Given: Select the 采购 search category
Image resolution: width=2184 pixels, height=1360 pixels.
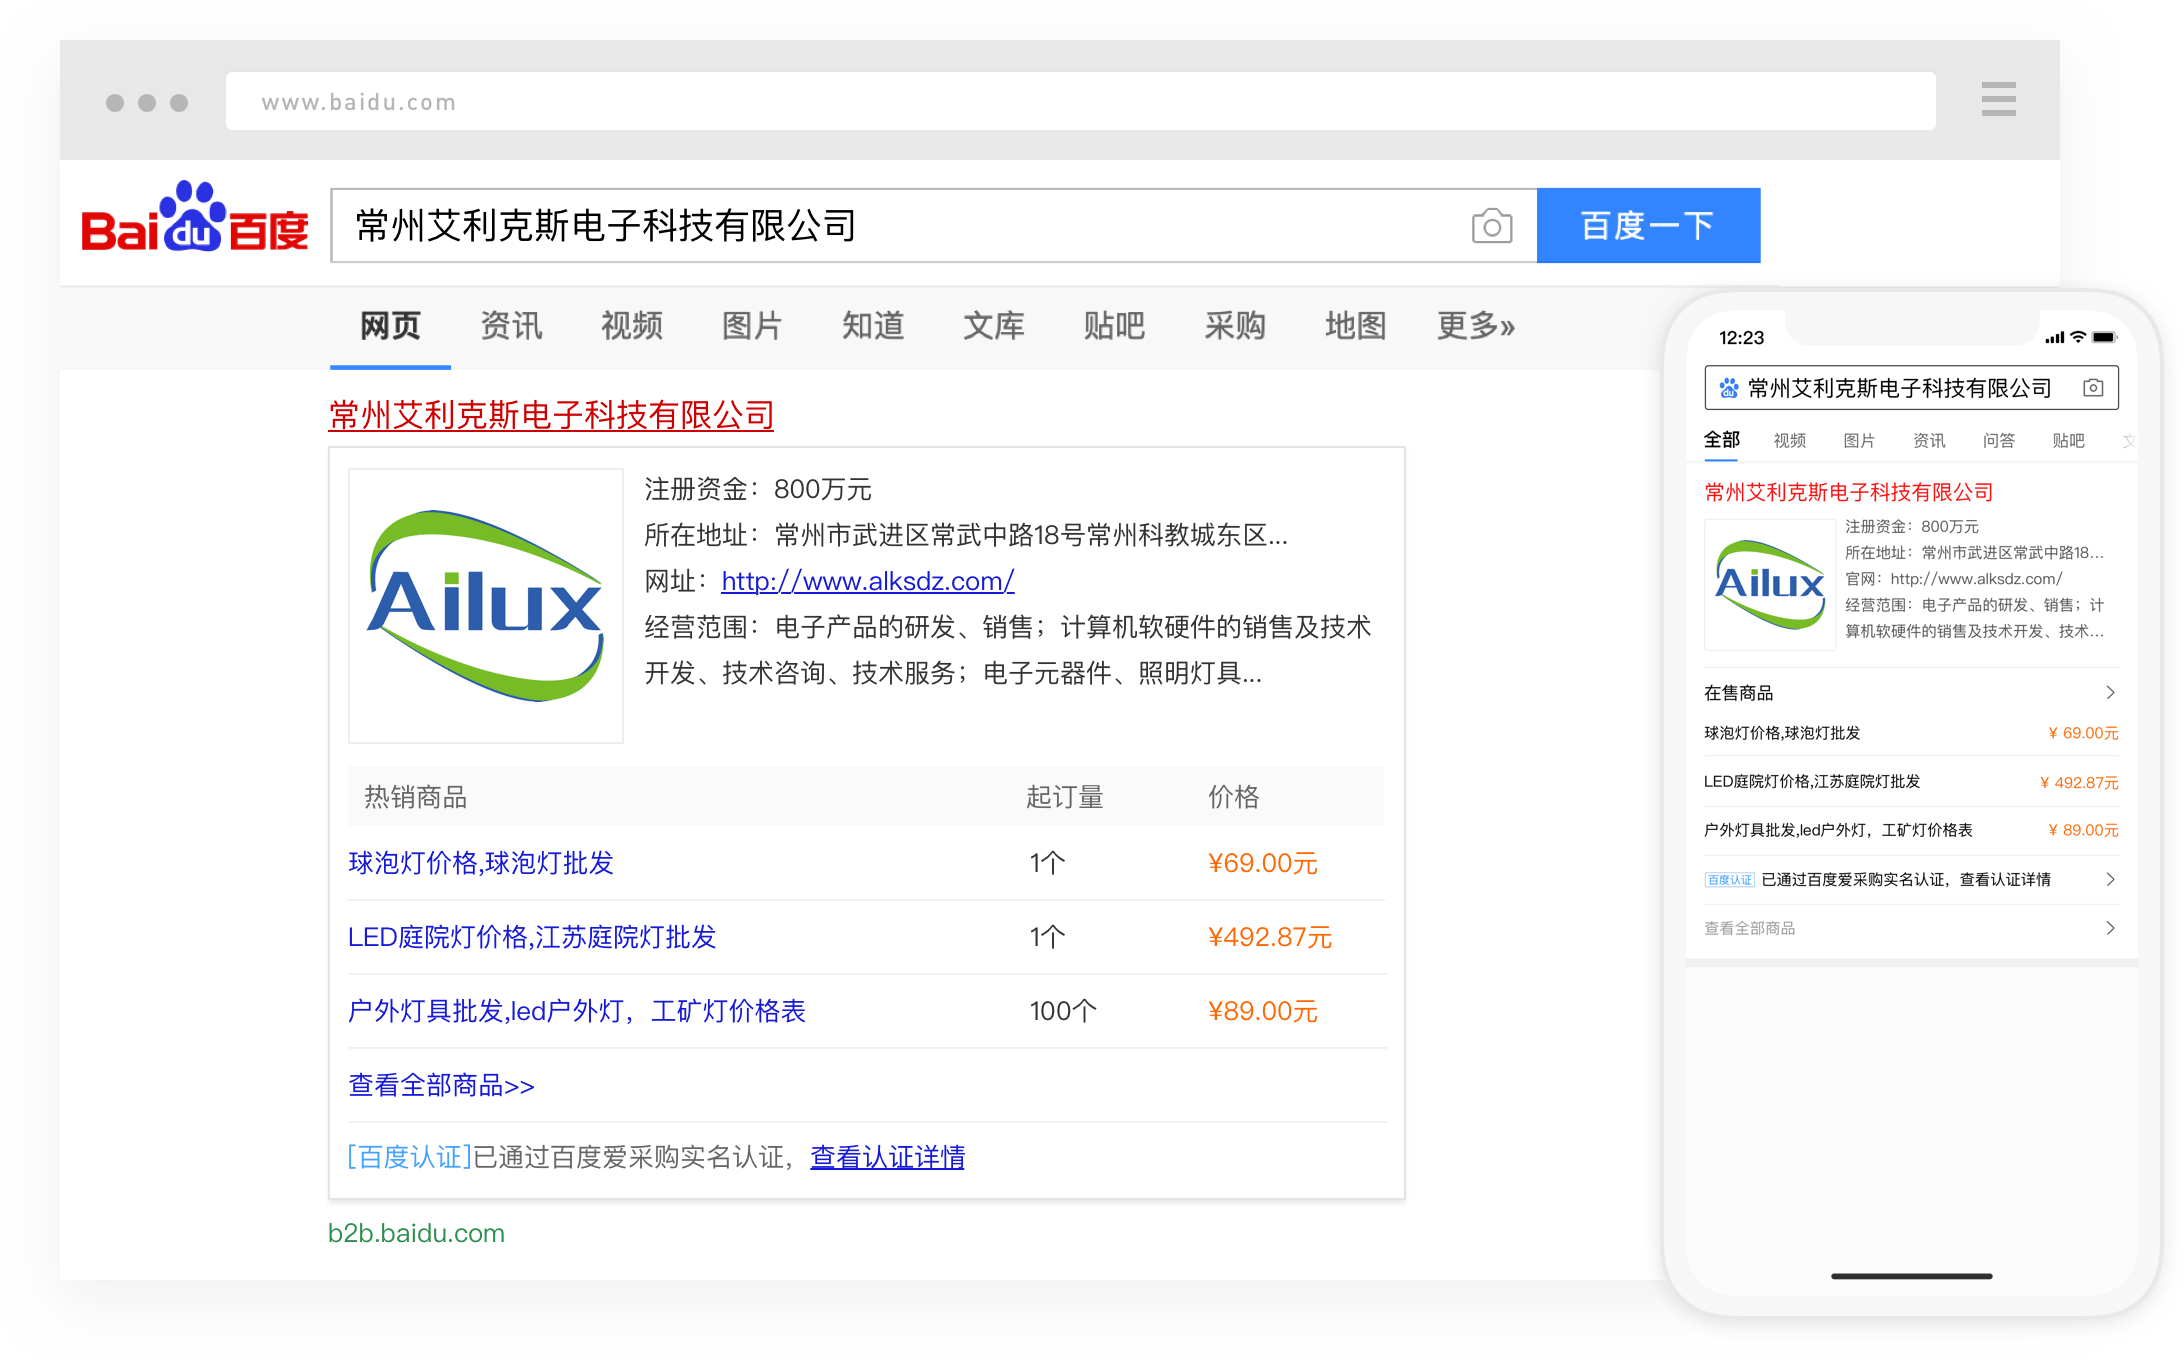Looking at the screenshot, I should click(1234, 326).
